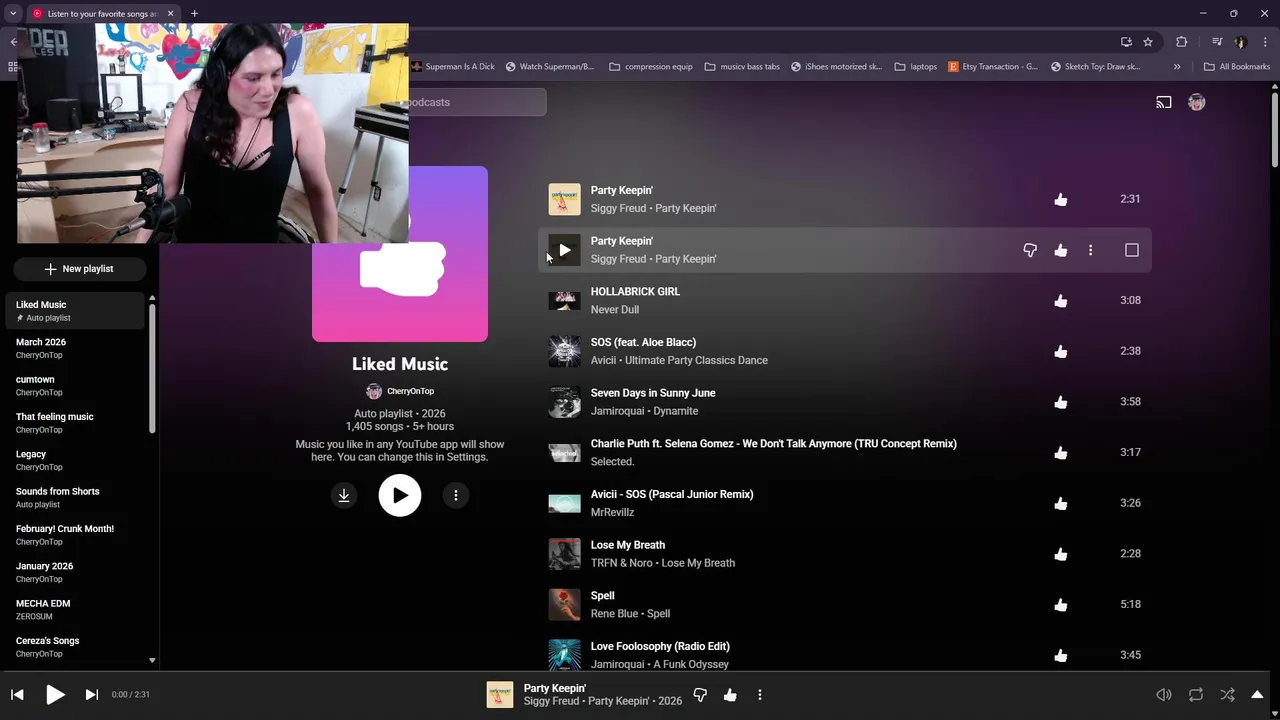This screenshot has width=1280, height=720.
Task: Click the sidebar playlist scroll-down arrow
Action: [x=152, y=660]
